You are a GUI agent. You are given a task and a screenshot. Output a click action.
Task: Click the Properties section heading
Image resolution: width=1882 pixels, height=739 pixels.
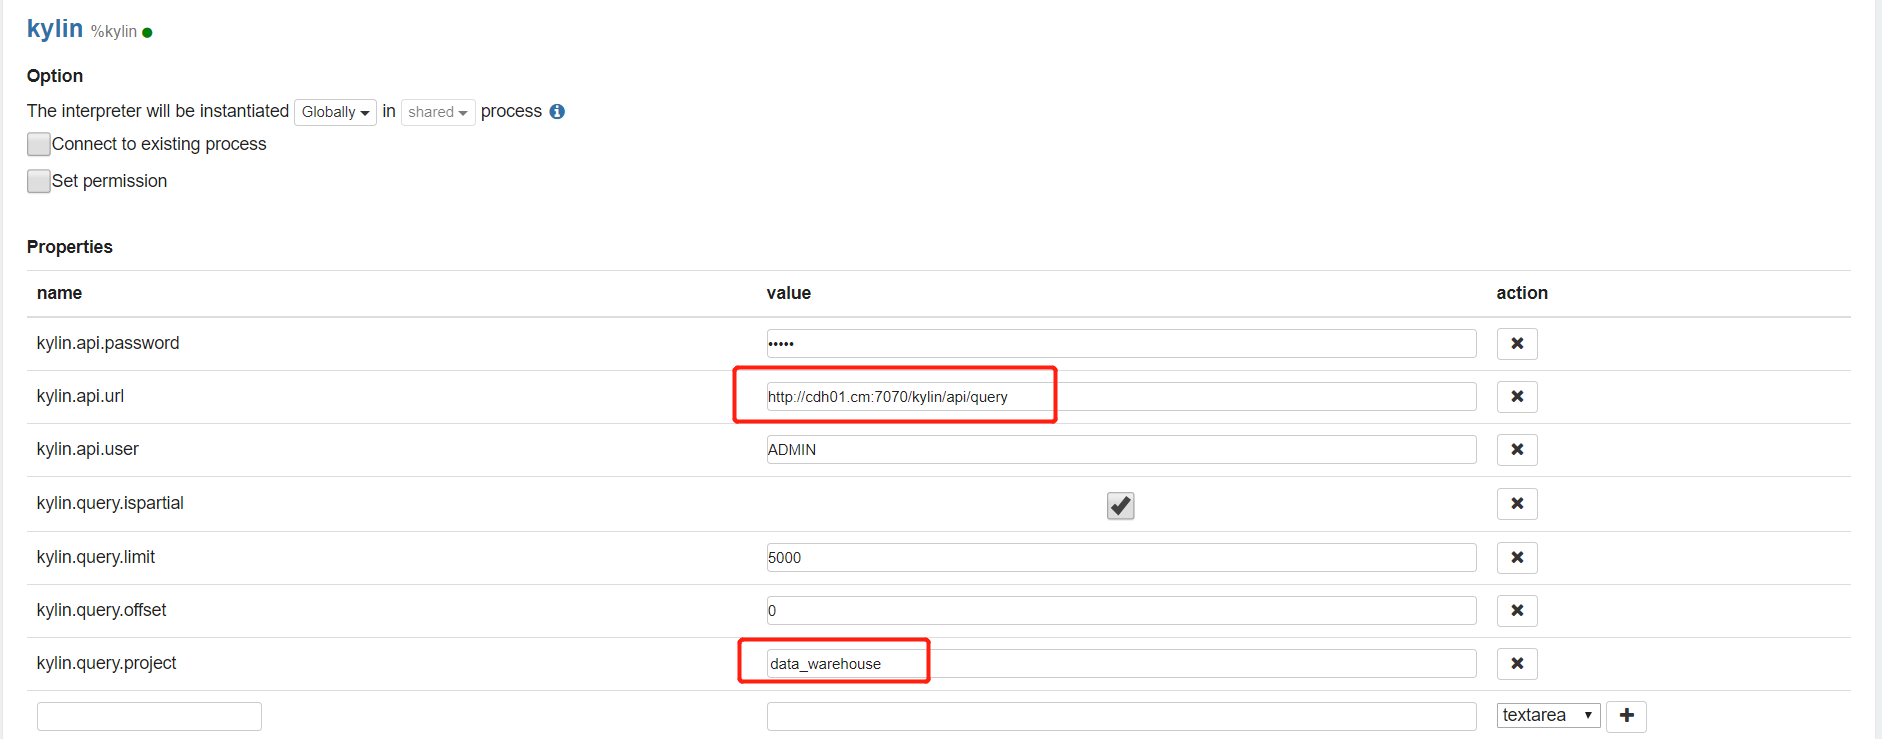click(x=70, y=247)
